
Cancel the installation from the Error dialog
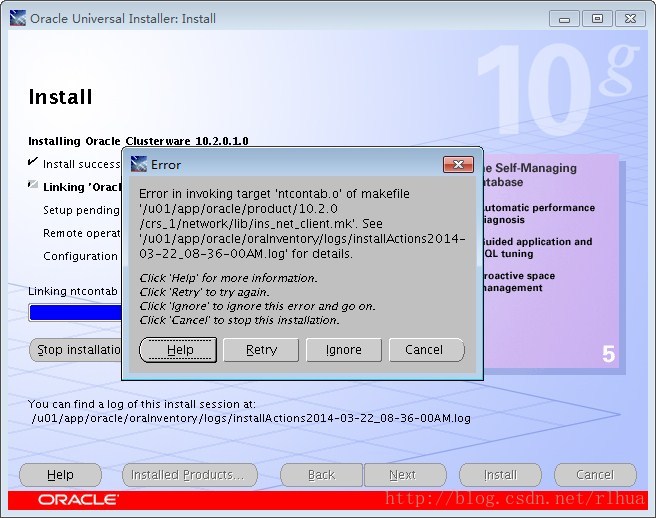coord(426,350)
